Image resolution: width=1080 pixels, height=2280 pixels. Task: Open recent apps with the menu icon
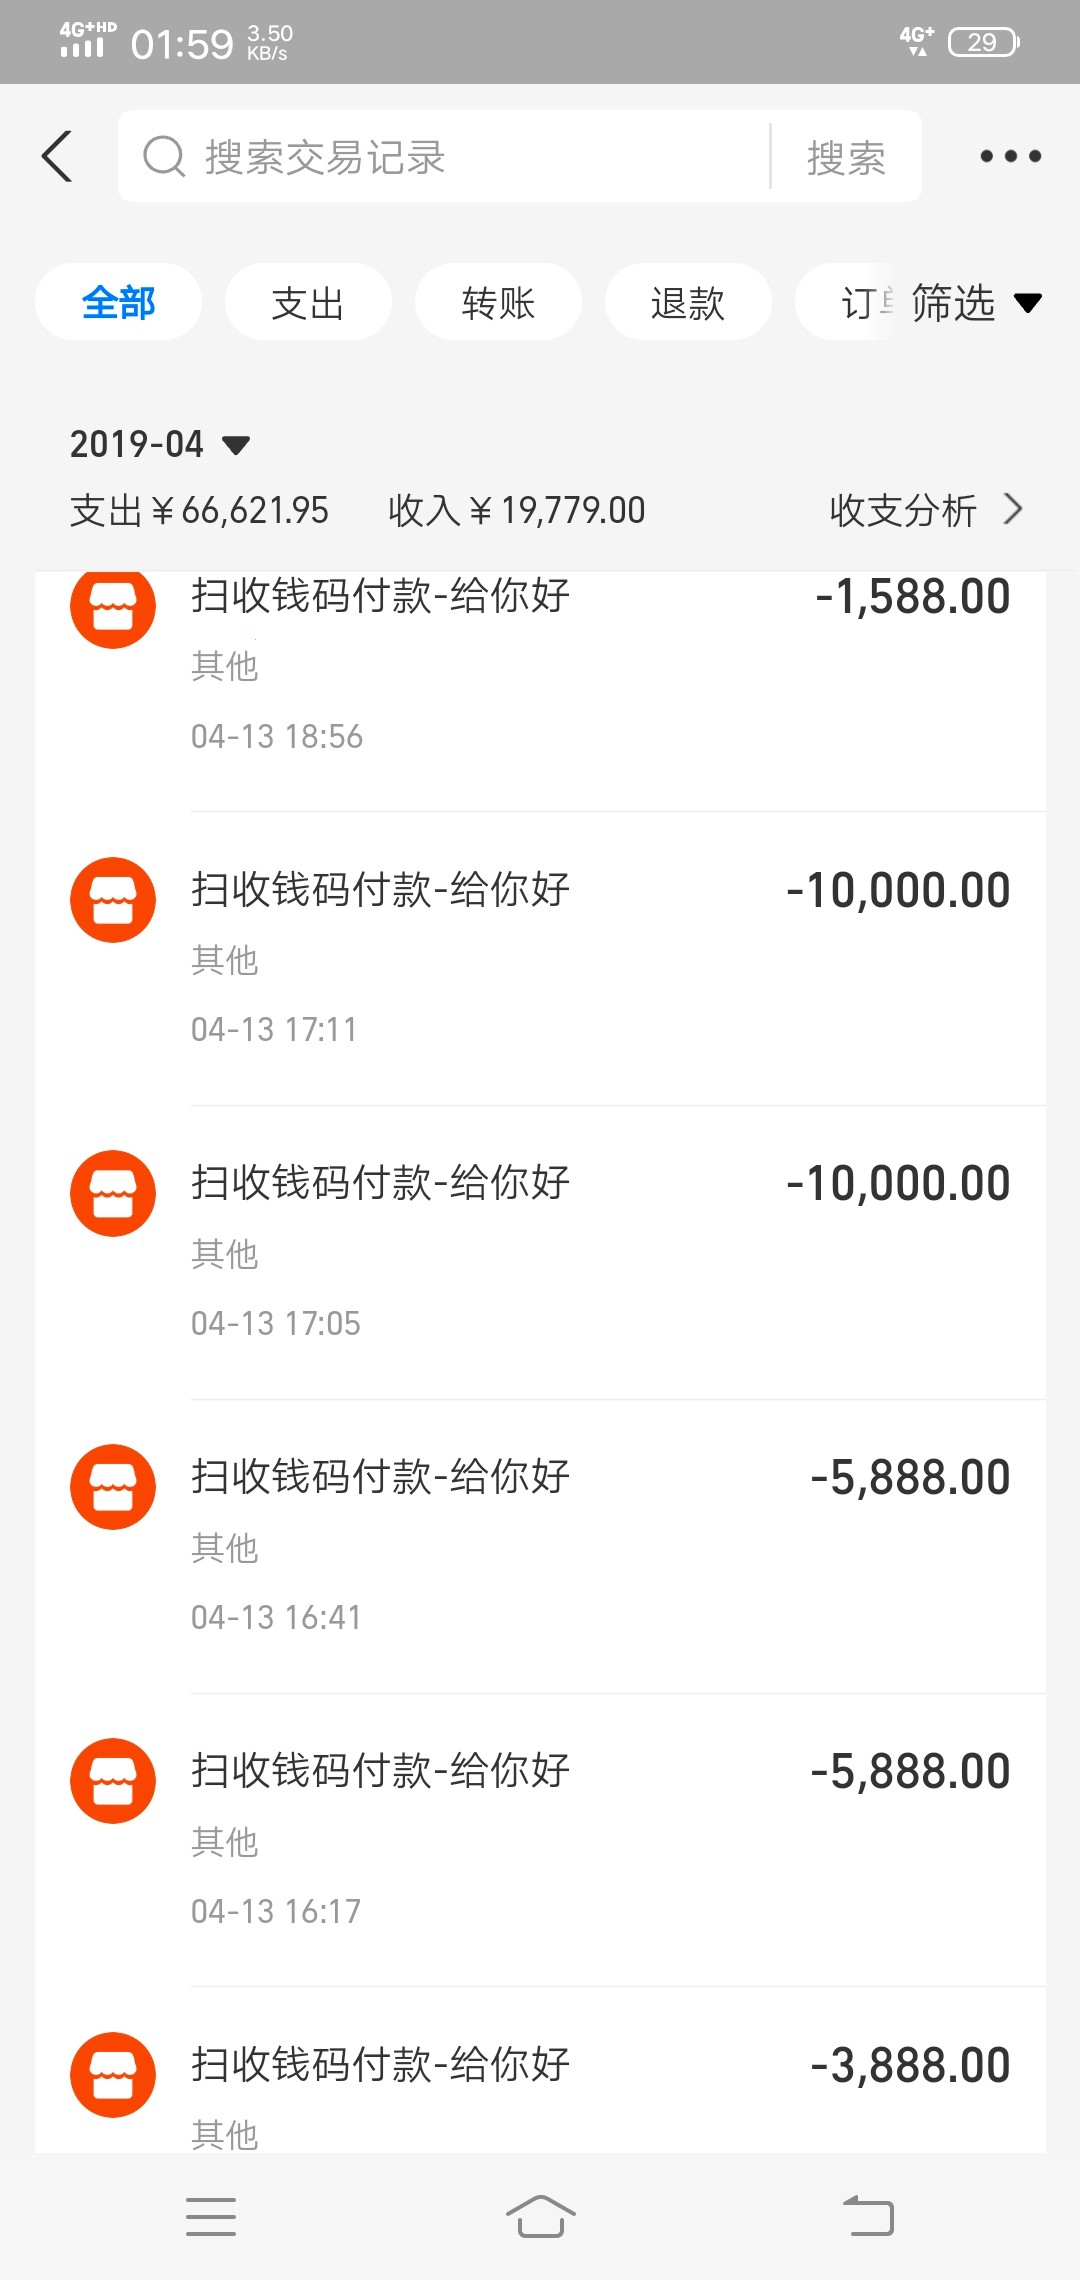211,2217
